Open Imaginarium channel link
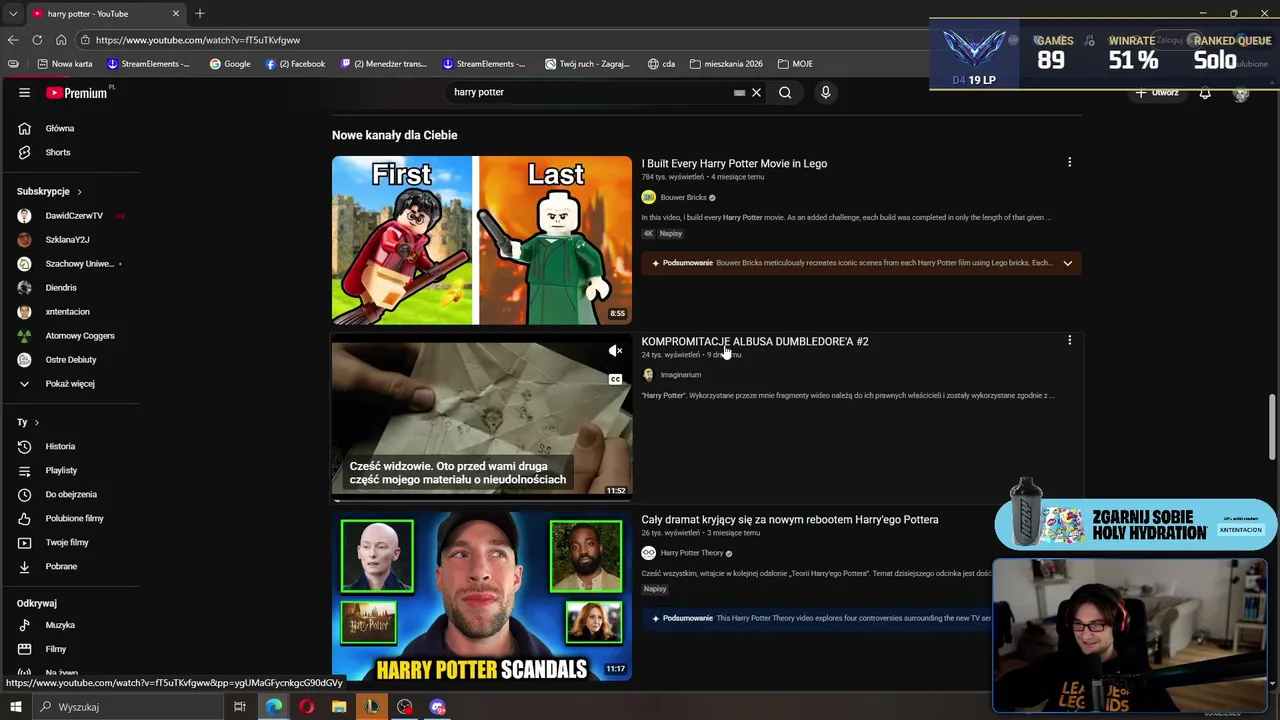Screen dimensions: 1280x720 click(x=680, y=375)
